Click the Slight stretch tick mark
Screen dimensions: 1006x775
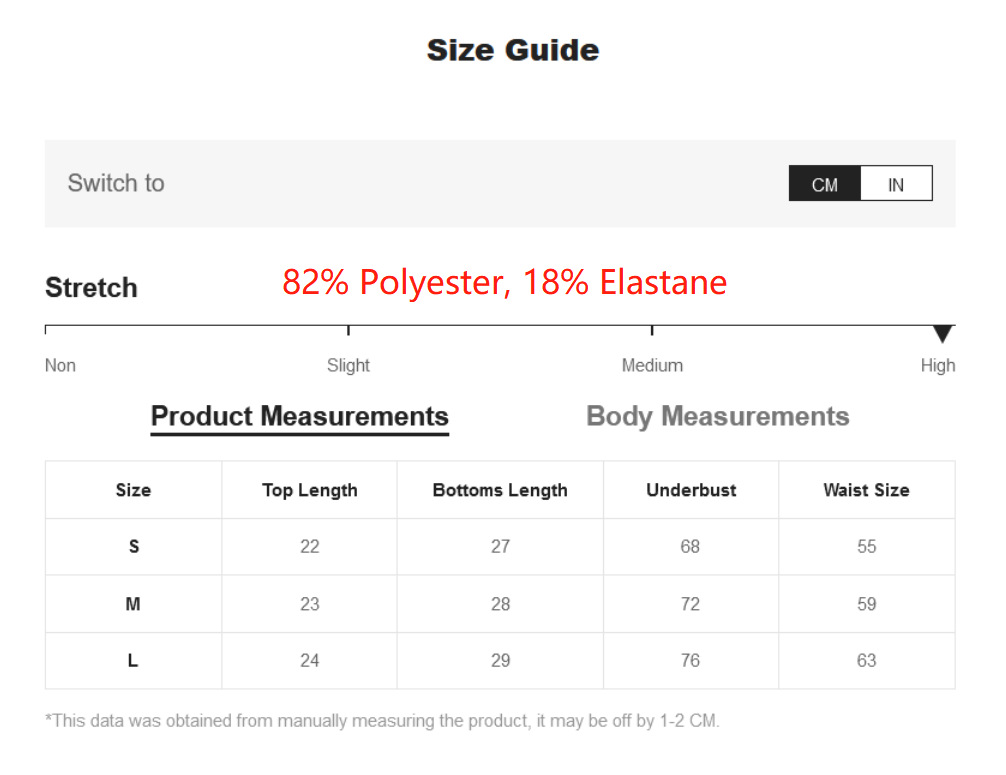[x=348, y=330]
